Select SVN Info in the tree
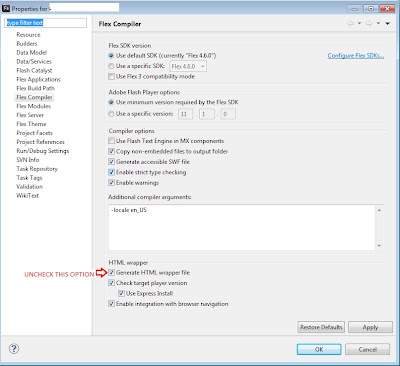400x366 pixels. [28, 160]
